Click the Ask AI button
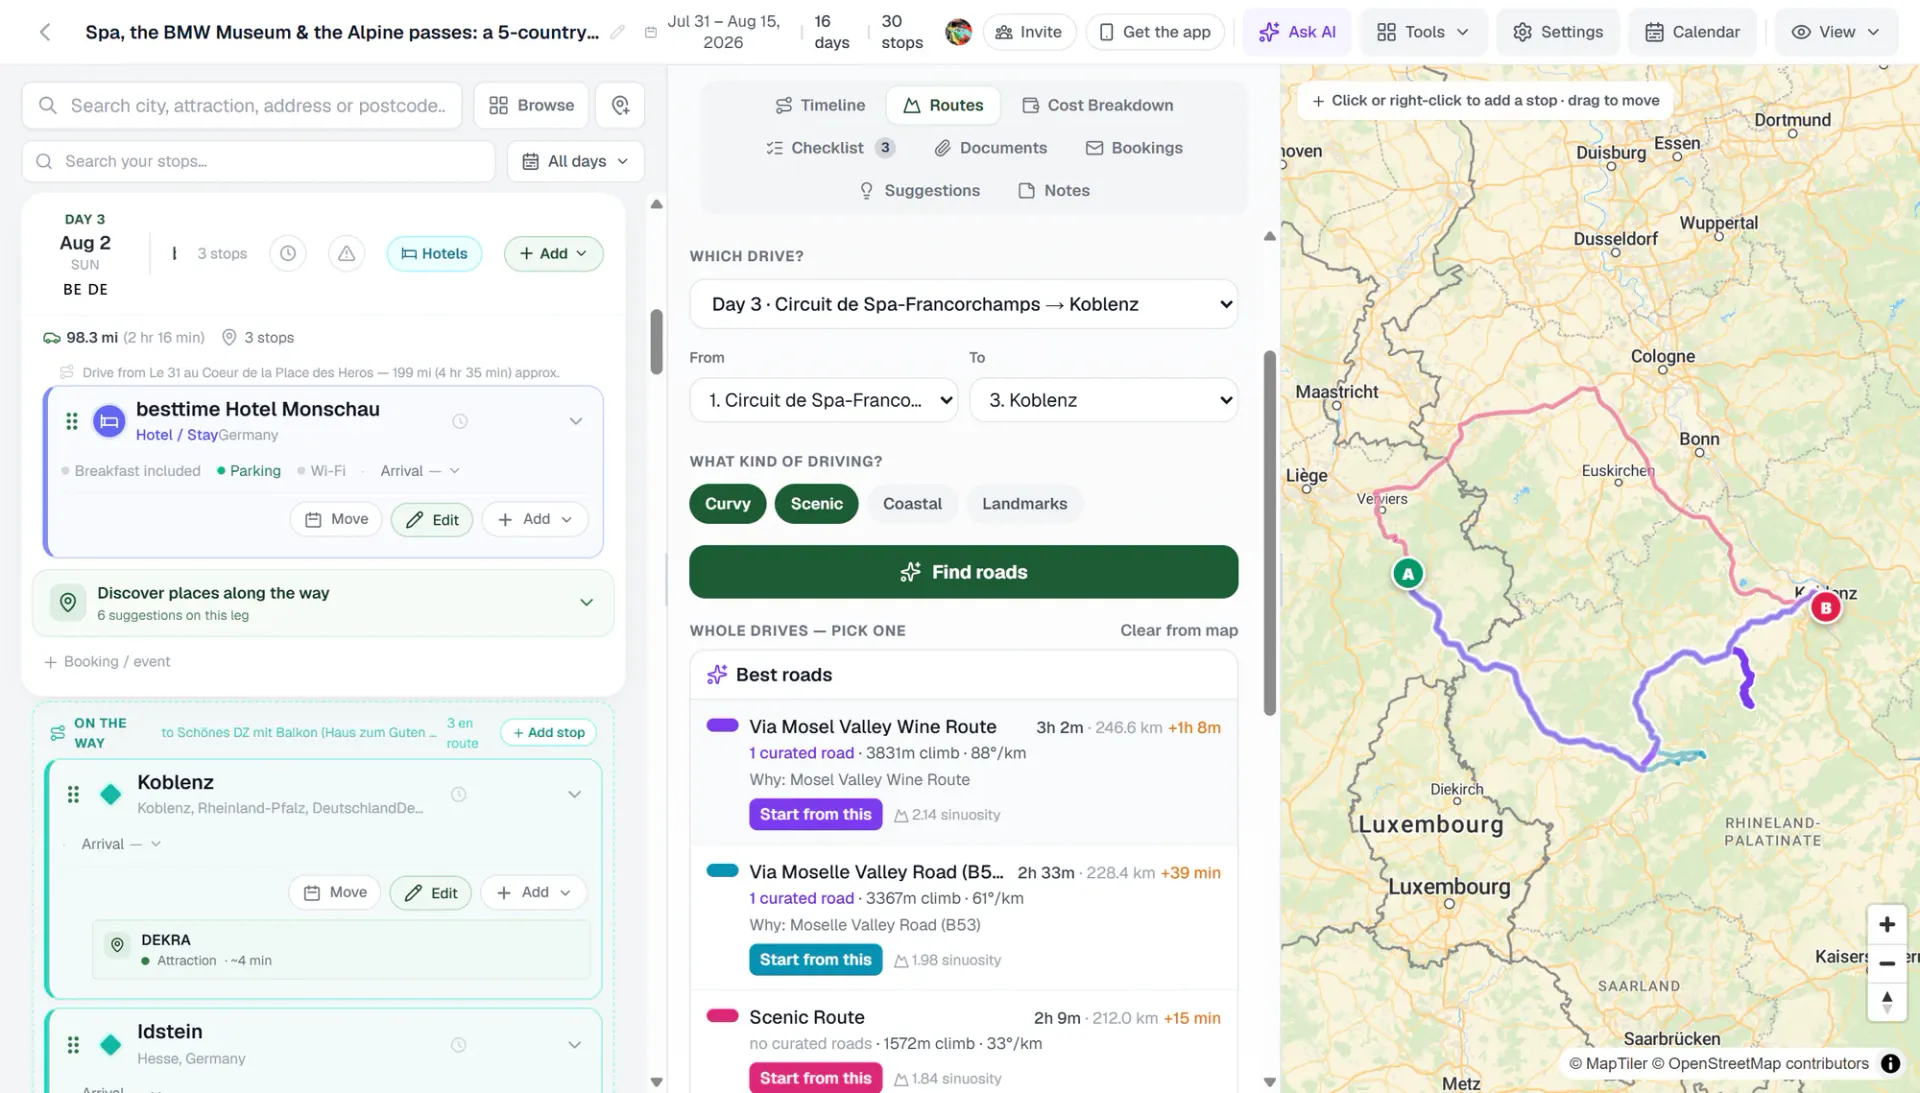1920x1093 pixels. (x=1297, y=32)
